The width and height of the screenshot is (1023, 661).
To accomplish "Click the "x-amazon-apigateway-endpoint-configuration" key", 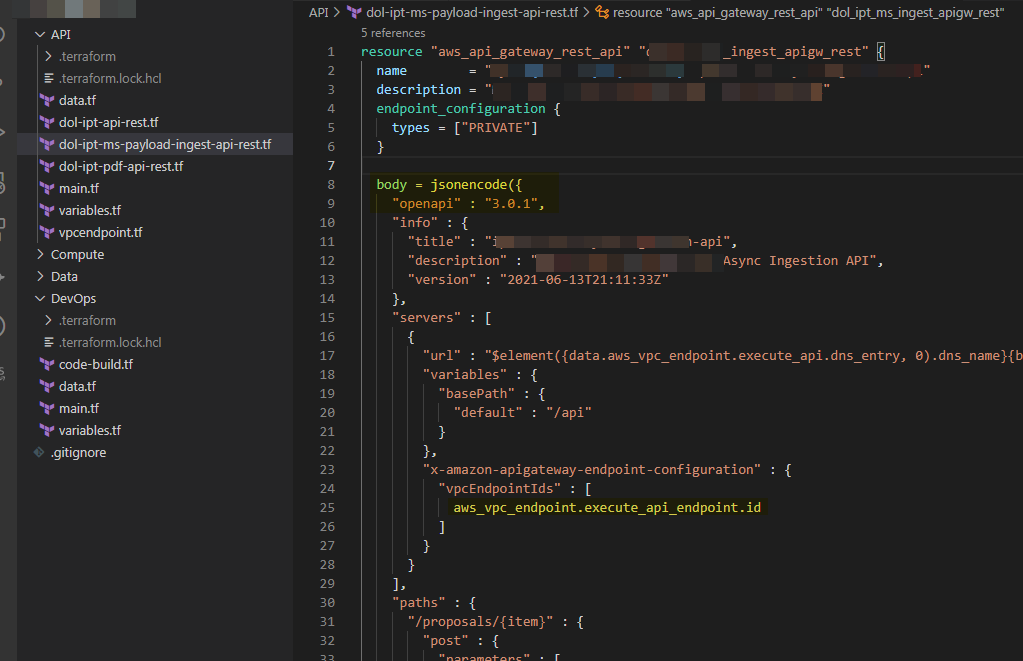I will pyautogui.click(x=592, y=469).
